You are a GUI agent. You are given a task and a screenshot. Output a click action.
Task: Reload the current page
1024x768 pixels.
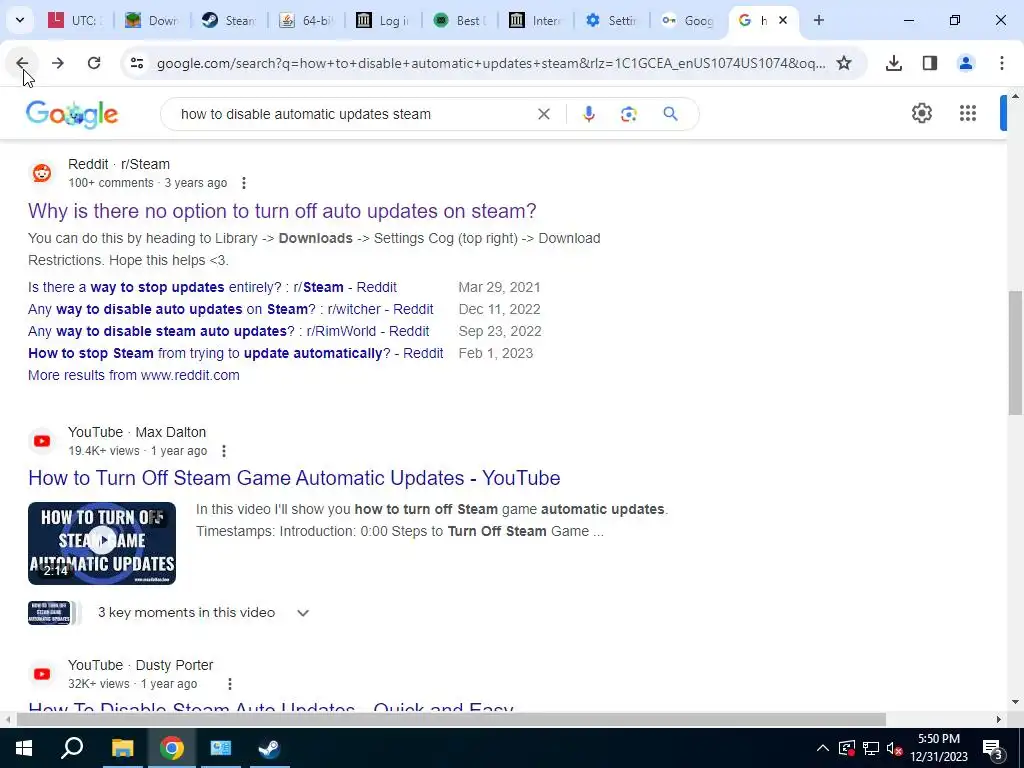[x=94, y=63]
